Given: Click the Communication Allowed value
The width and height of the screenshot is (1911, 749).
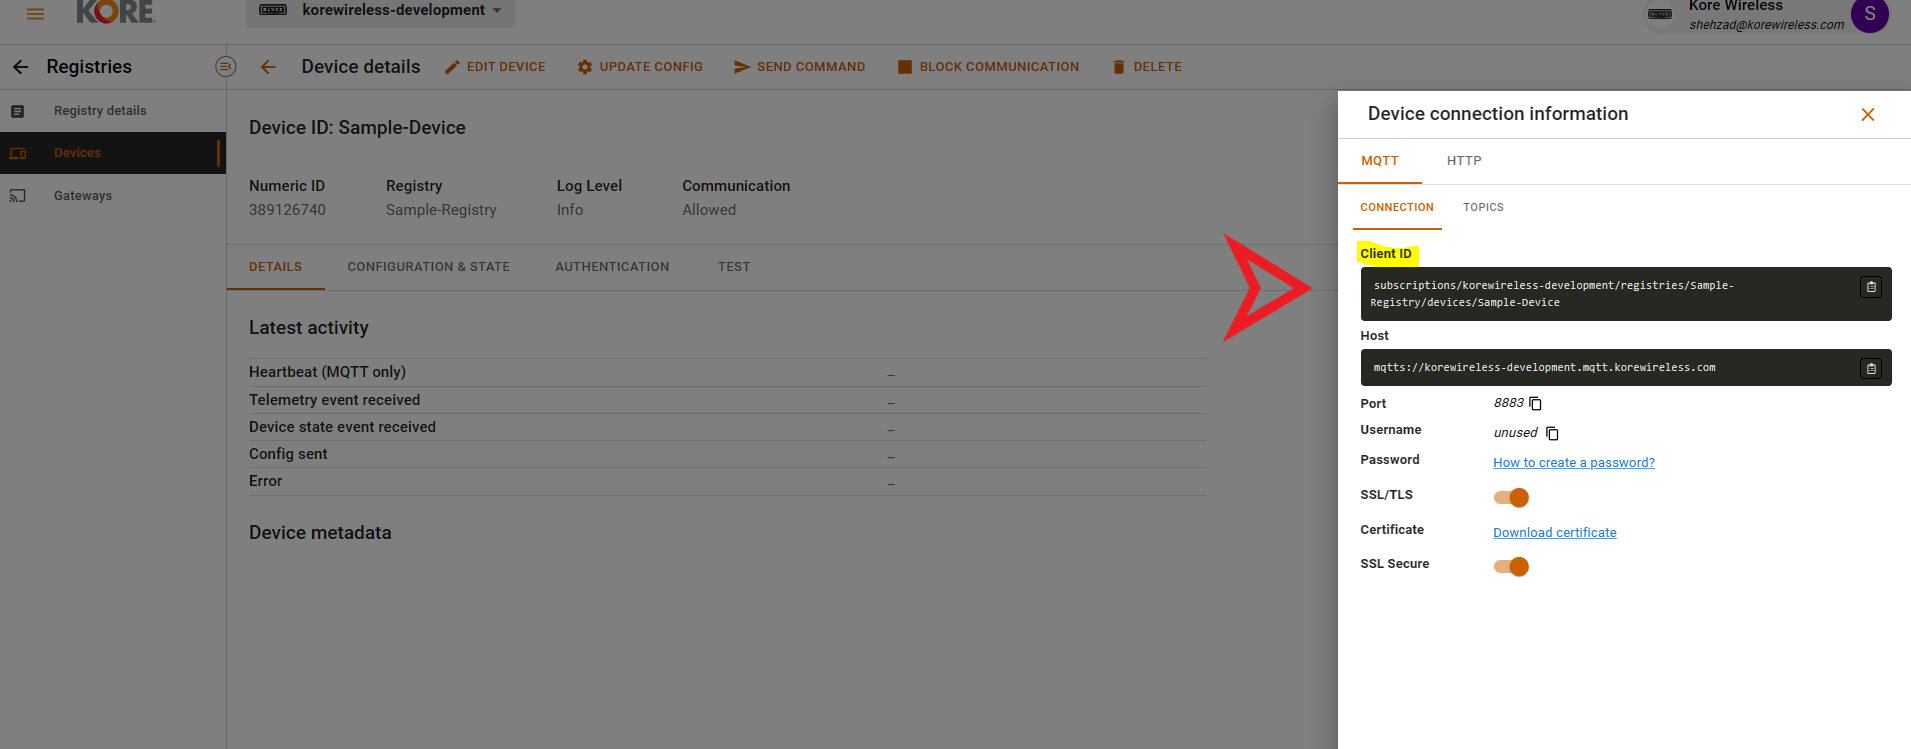Looking at the screenshot, I should pyautogui.click(x=709, y=210).
